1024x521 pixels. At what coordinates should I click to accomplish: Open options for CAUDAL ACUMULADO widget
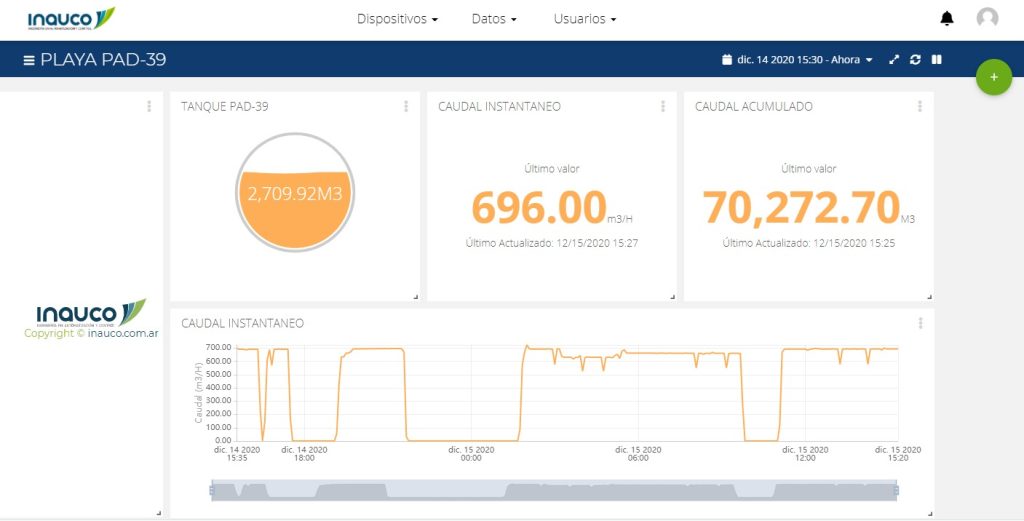[x=920, y=106]
